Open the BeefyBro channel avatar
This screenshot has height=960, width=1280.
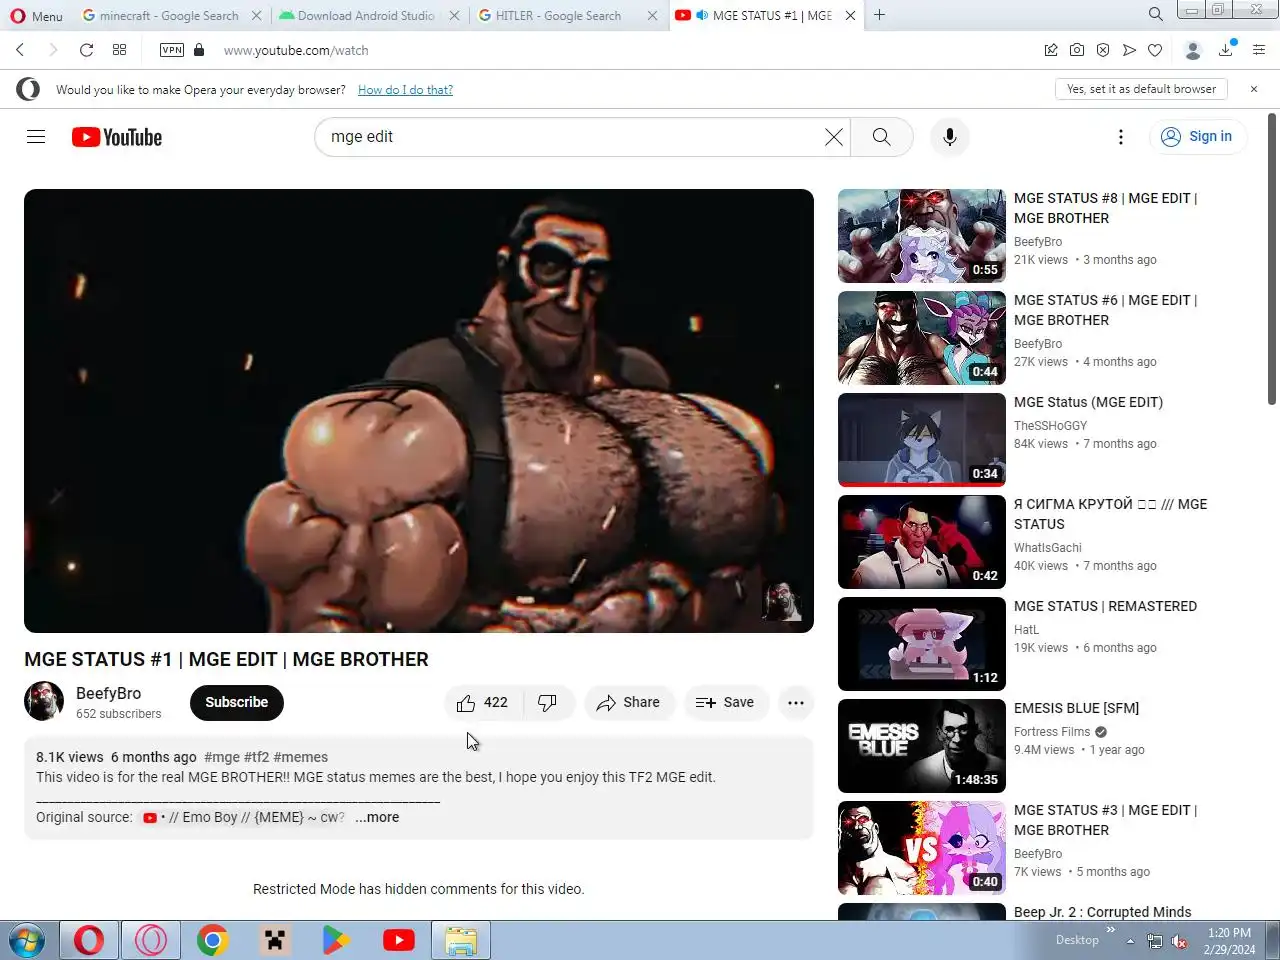pyautogui.click(x=44, y=702)
